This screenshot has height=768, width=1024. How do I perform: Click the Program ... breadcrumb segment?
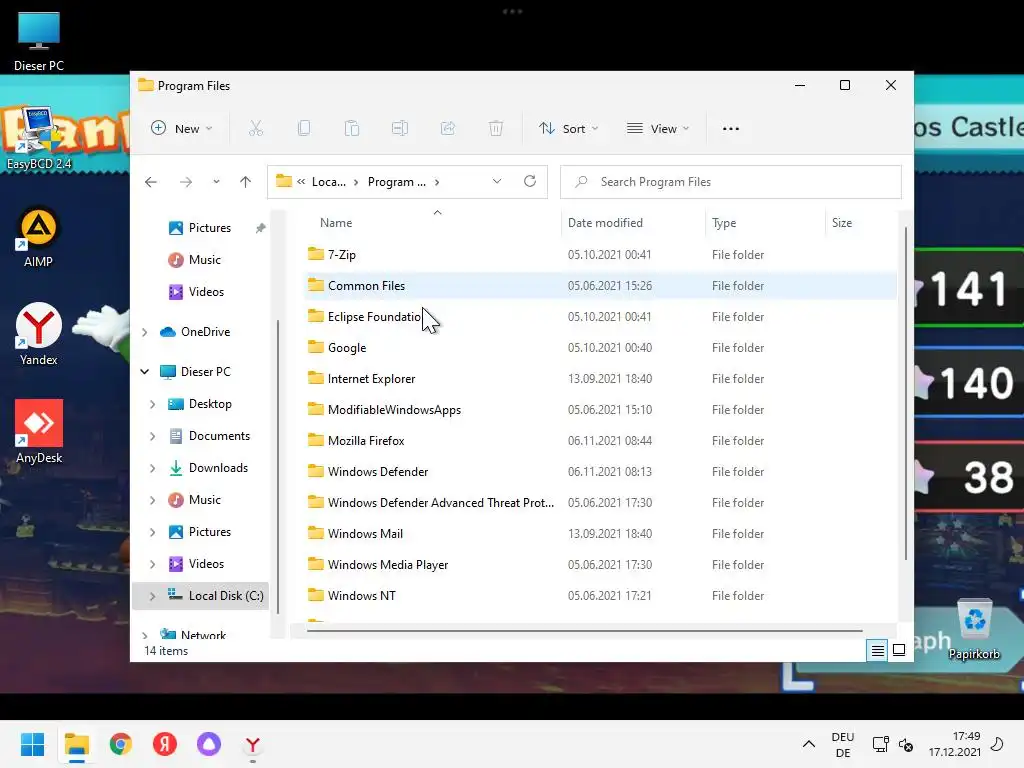[396, 182]
